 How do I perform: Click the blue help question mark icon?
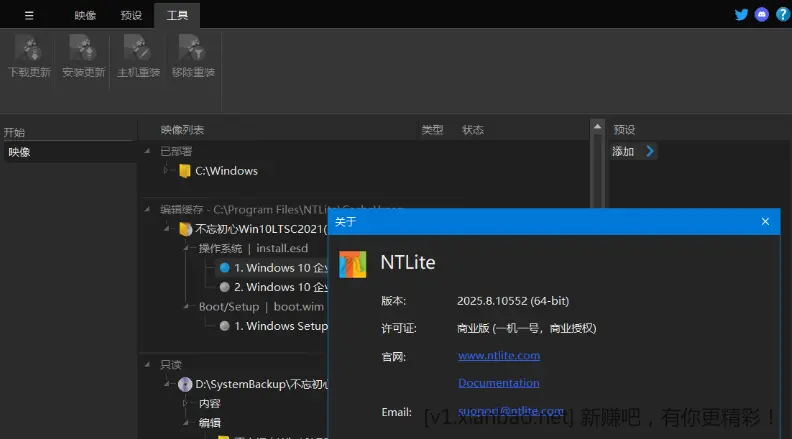pos(782,14)
